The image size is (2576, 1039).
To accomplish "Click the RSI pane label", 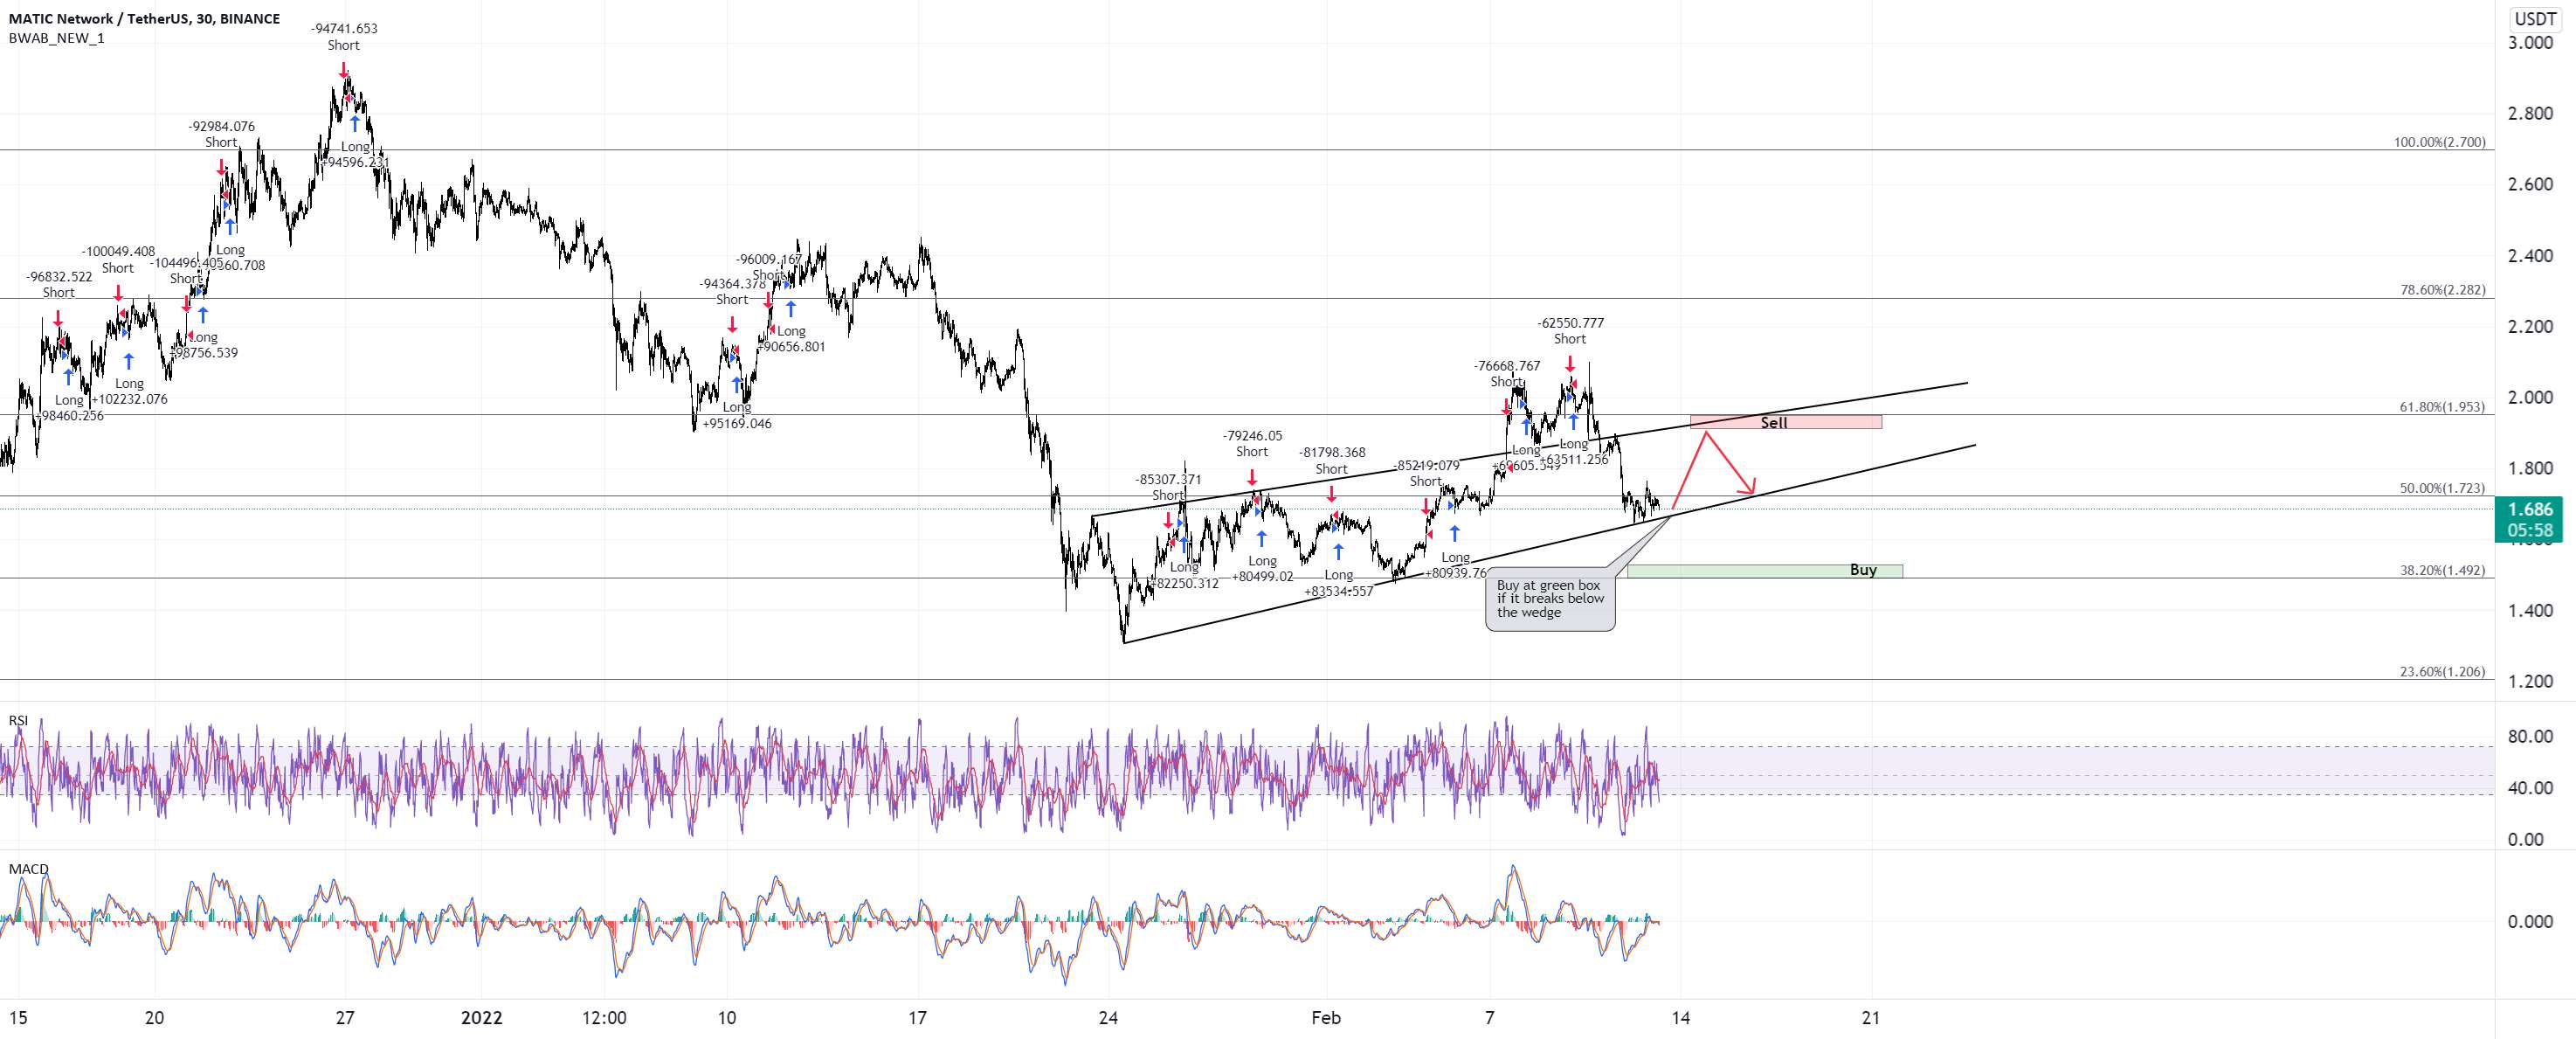I will click(18, 720).
